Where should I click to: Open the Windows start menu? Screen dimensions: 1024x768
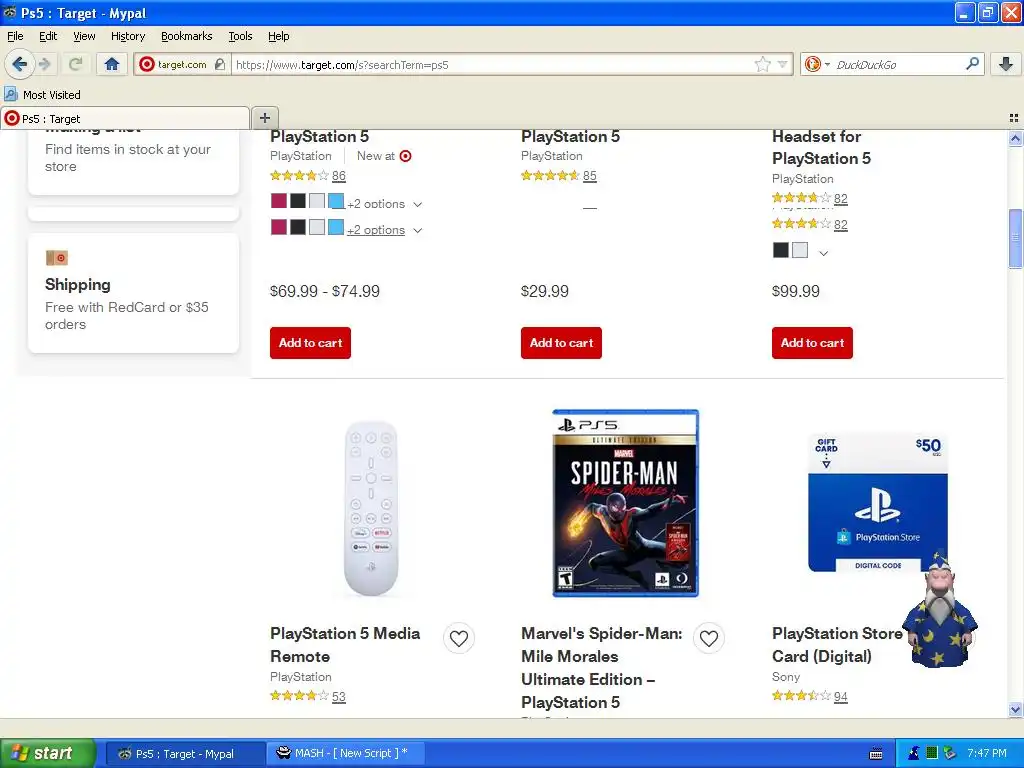point(48,753)
